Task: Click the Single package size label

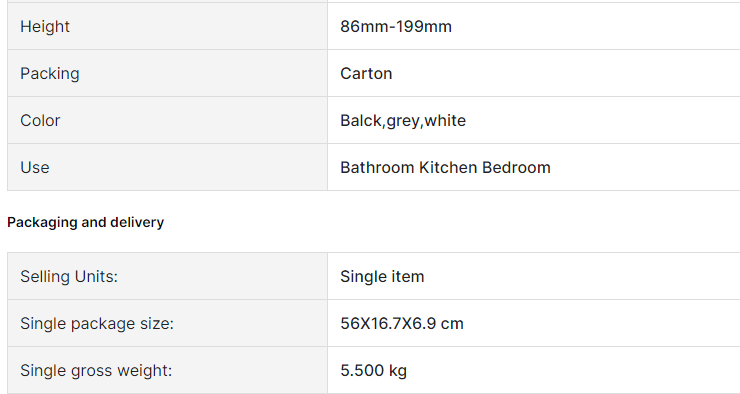Action: click(97, 324)
